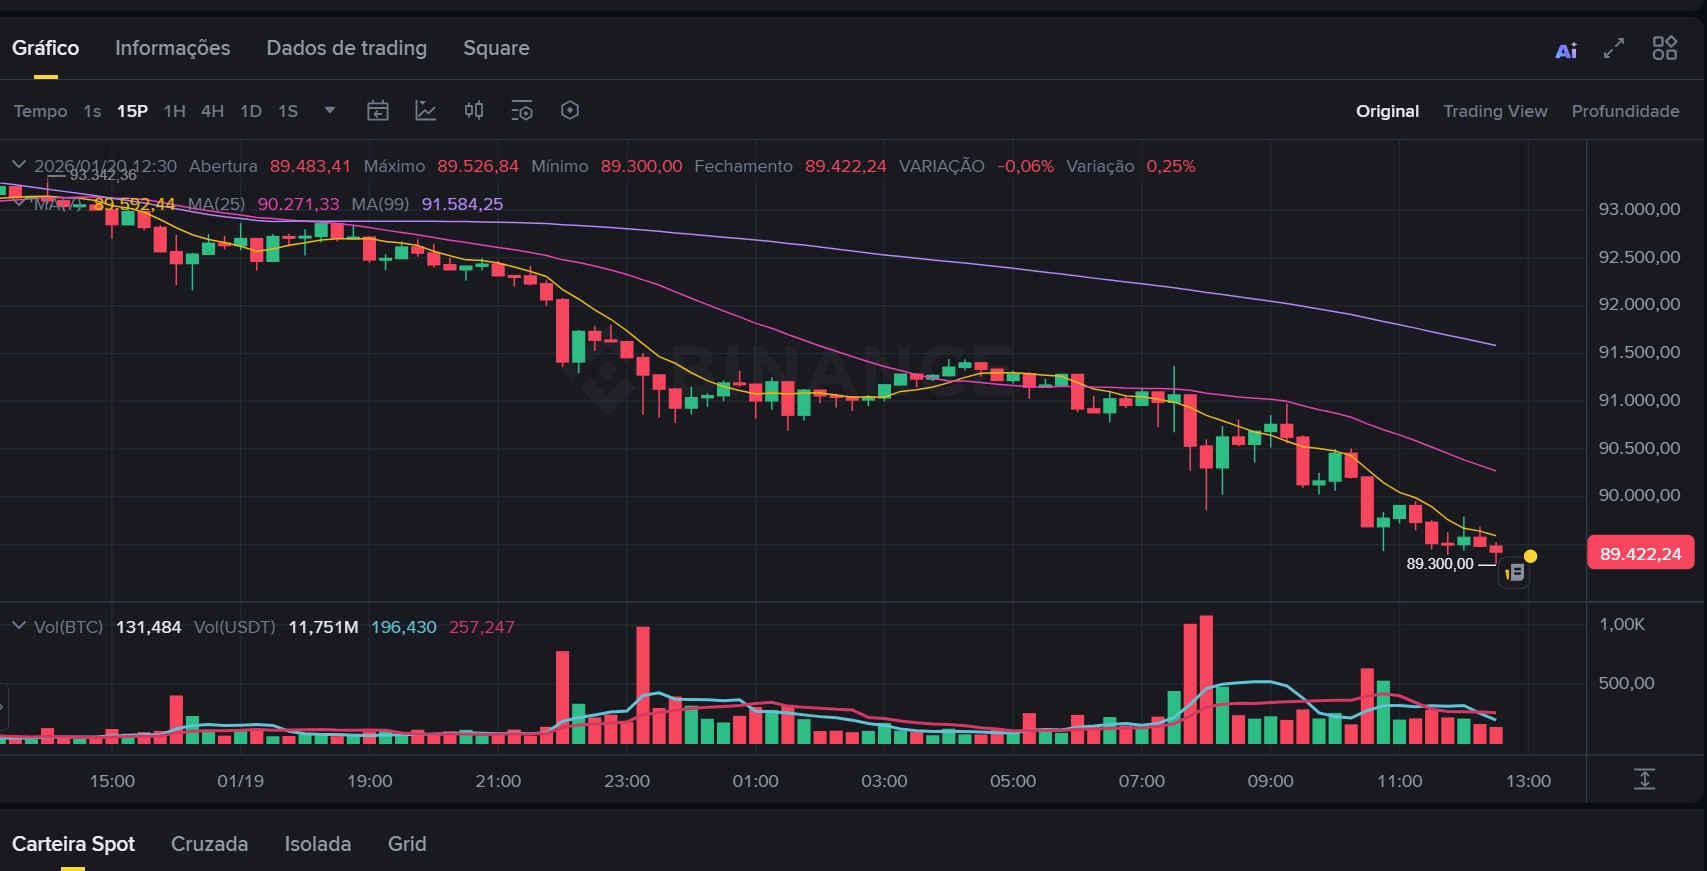Click the hexagon chart settings icon
Screen dimensions: 1707x871
point(570,111)
